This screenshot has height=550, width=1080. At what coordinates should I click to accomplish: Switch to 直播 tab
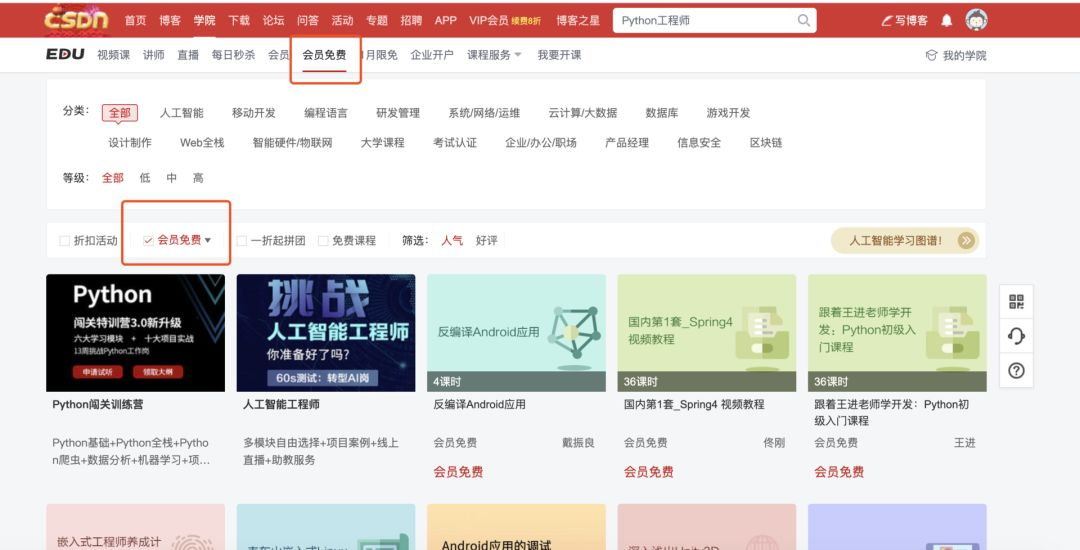pos(188,55)
